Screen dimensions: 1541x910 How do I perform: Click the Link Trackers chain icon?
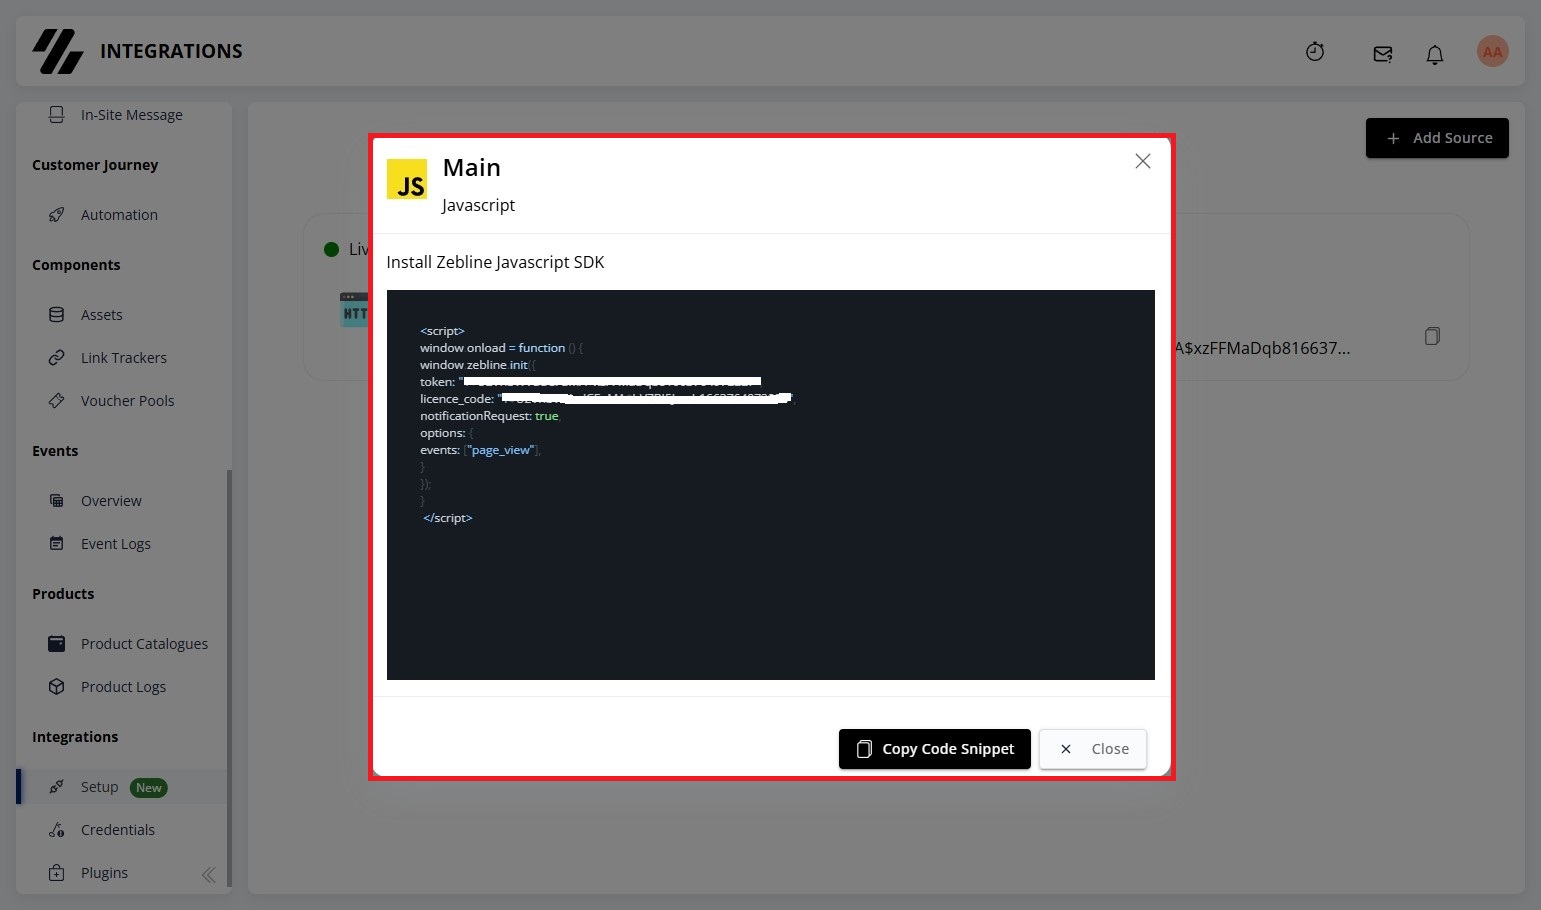(x=57, y=358)
